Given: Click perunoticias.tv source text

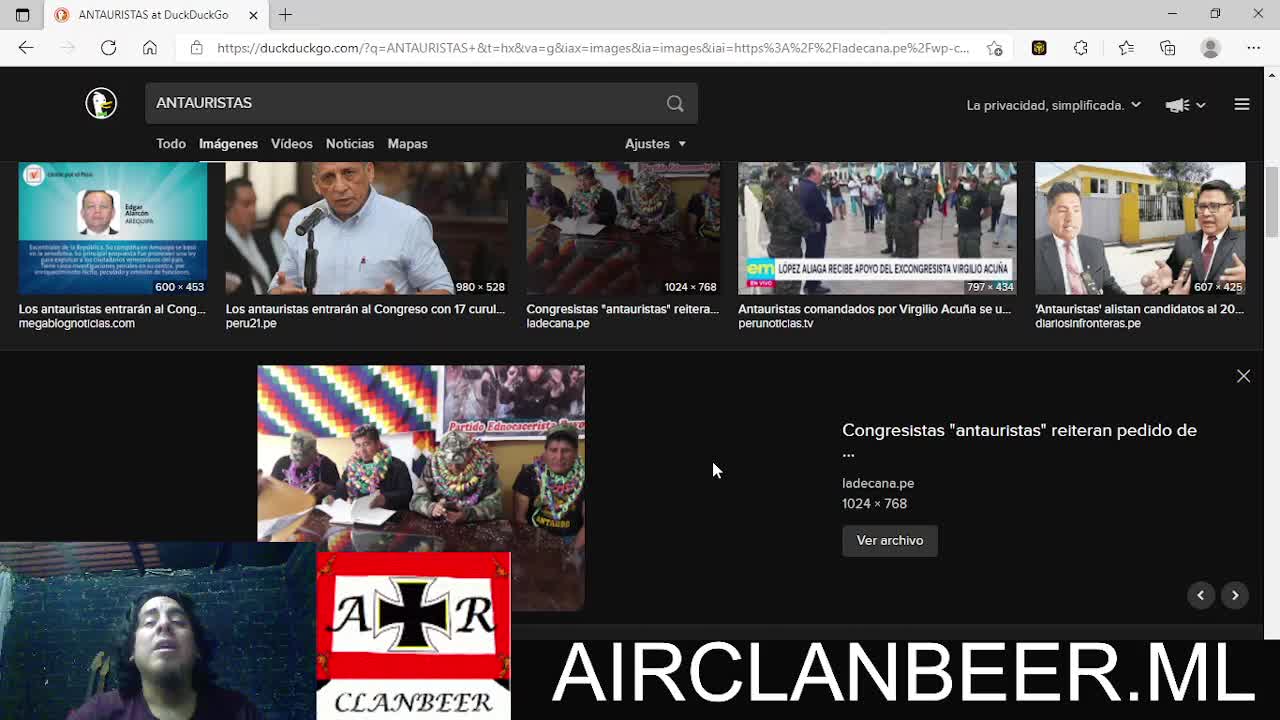Looking at the screenshot, I should pos(775,323).
